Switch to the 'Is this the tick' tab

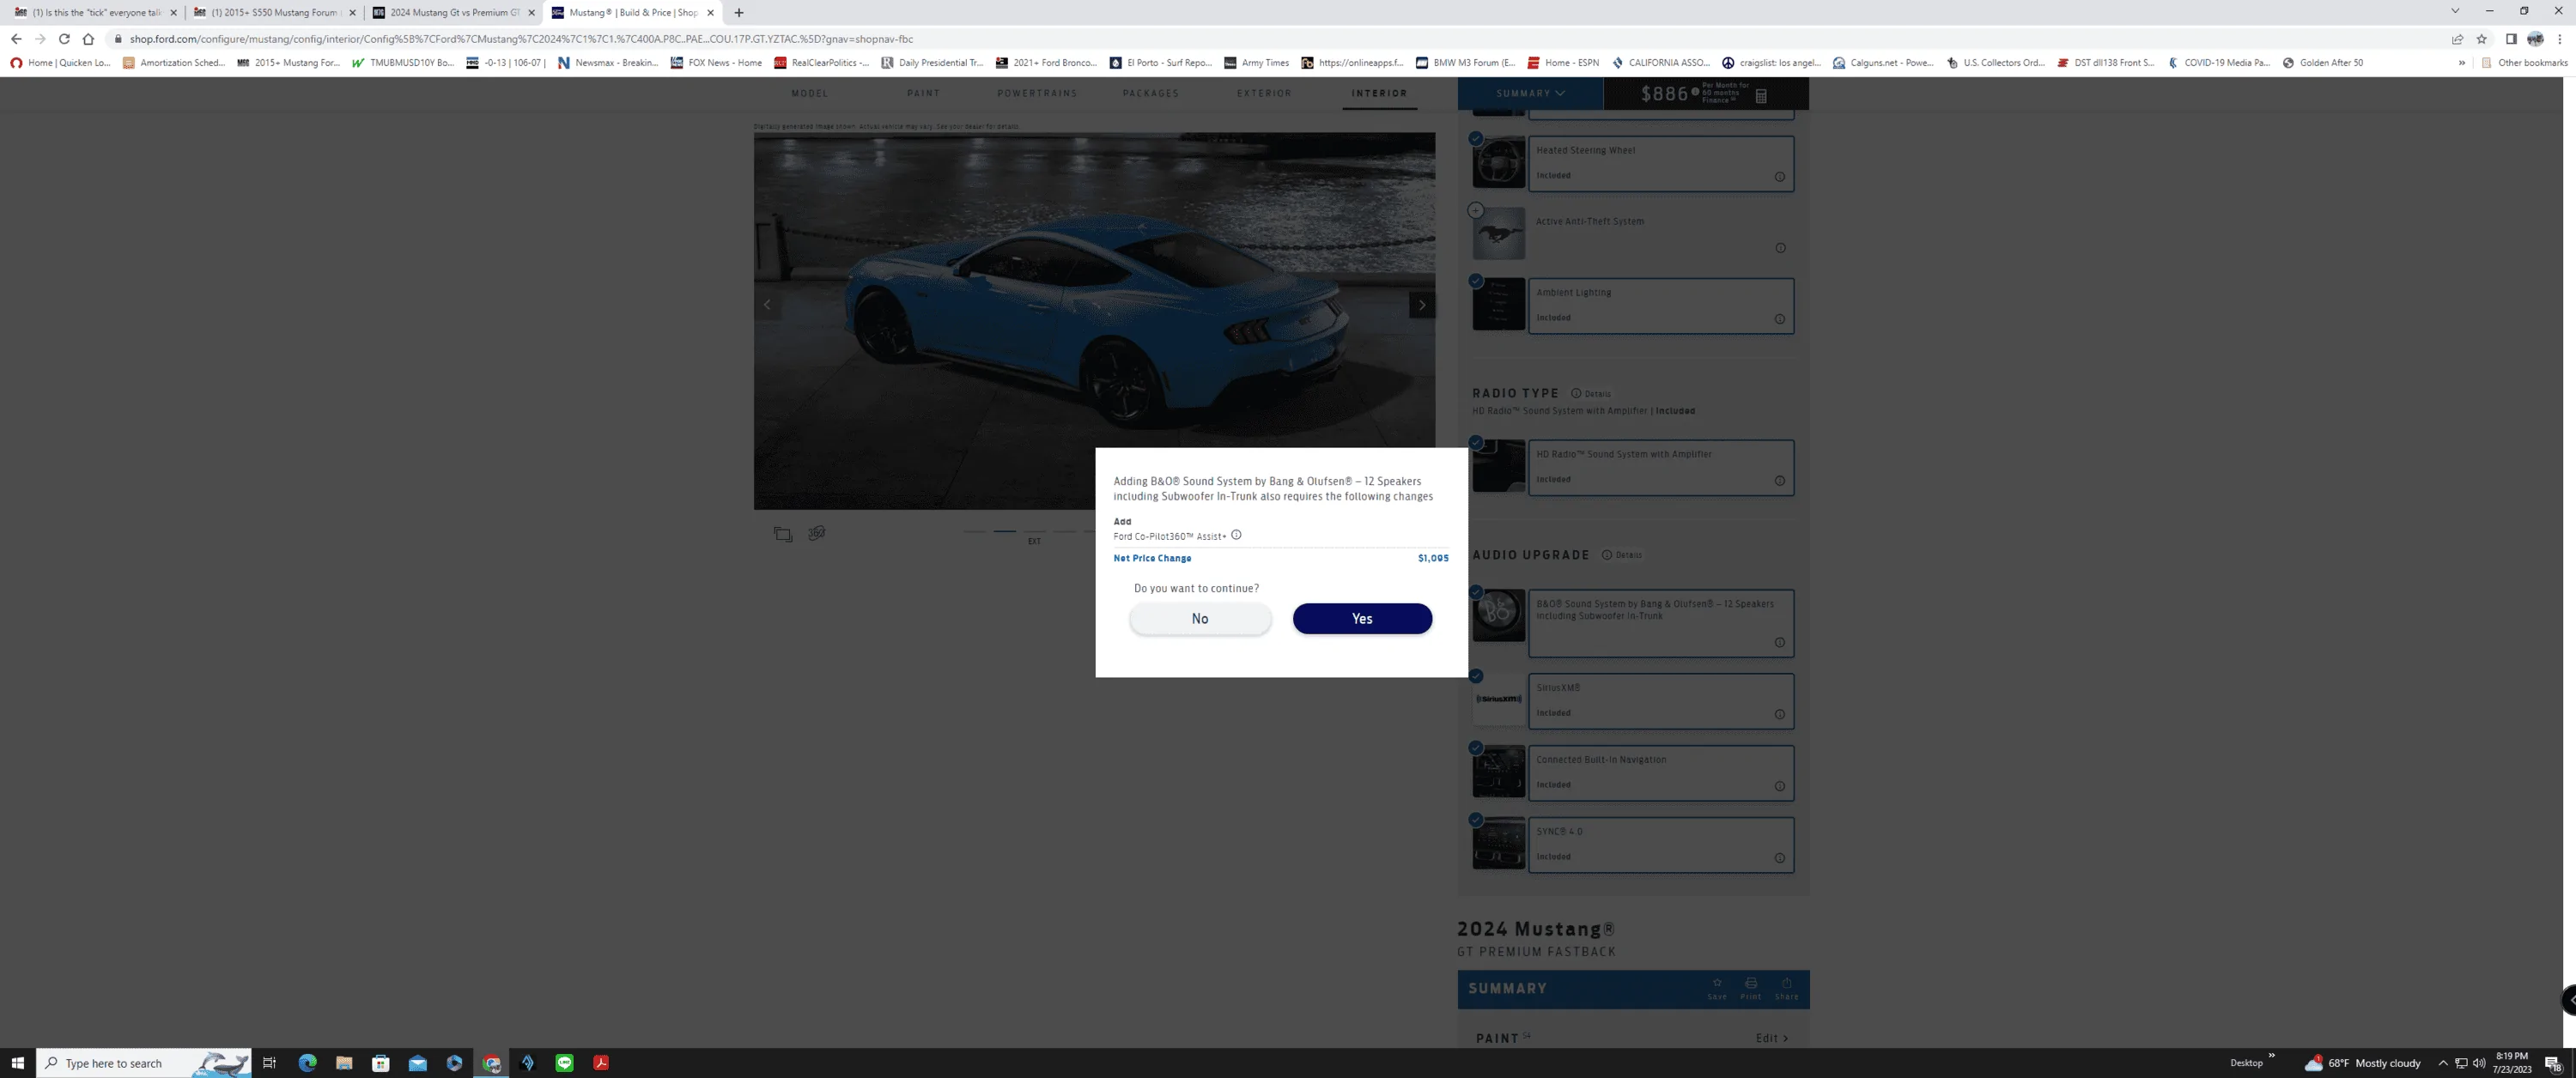pos(96,13)
